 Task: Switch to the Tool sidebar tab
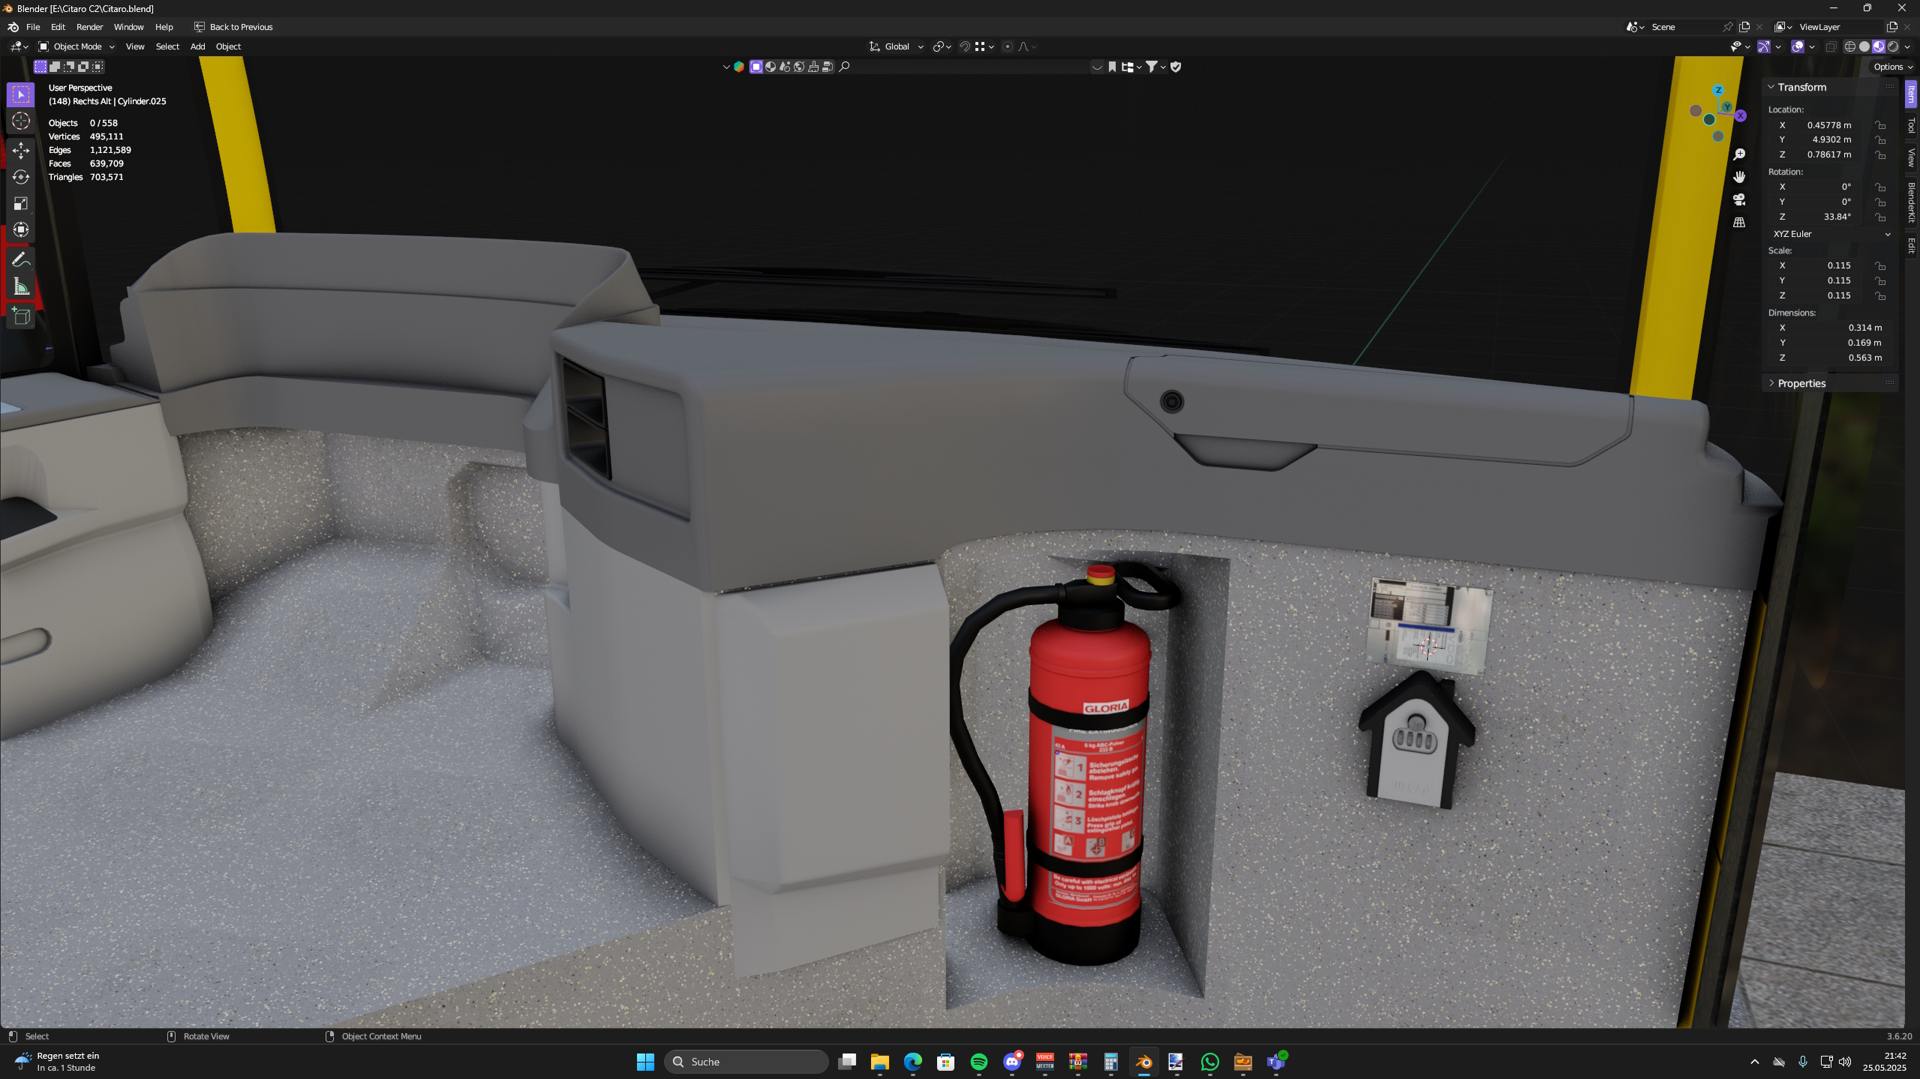click(x=1911, y=125)
